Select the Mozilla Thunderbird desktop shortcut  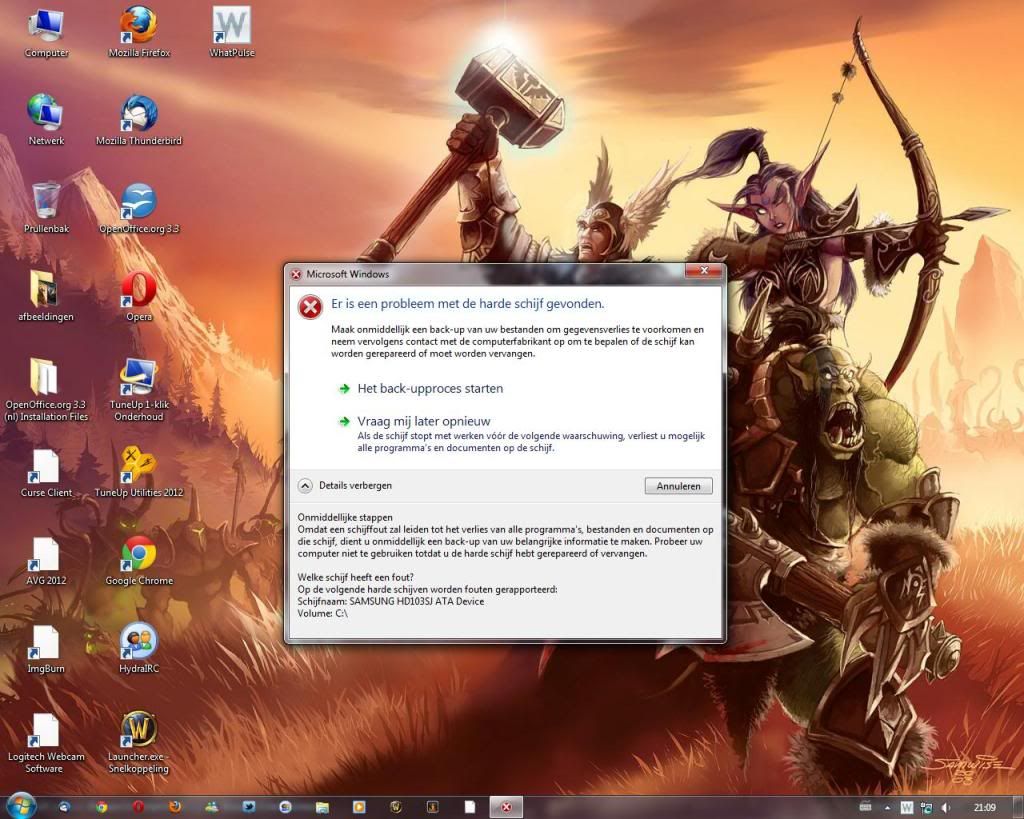[x=139, y=120]
